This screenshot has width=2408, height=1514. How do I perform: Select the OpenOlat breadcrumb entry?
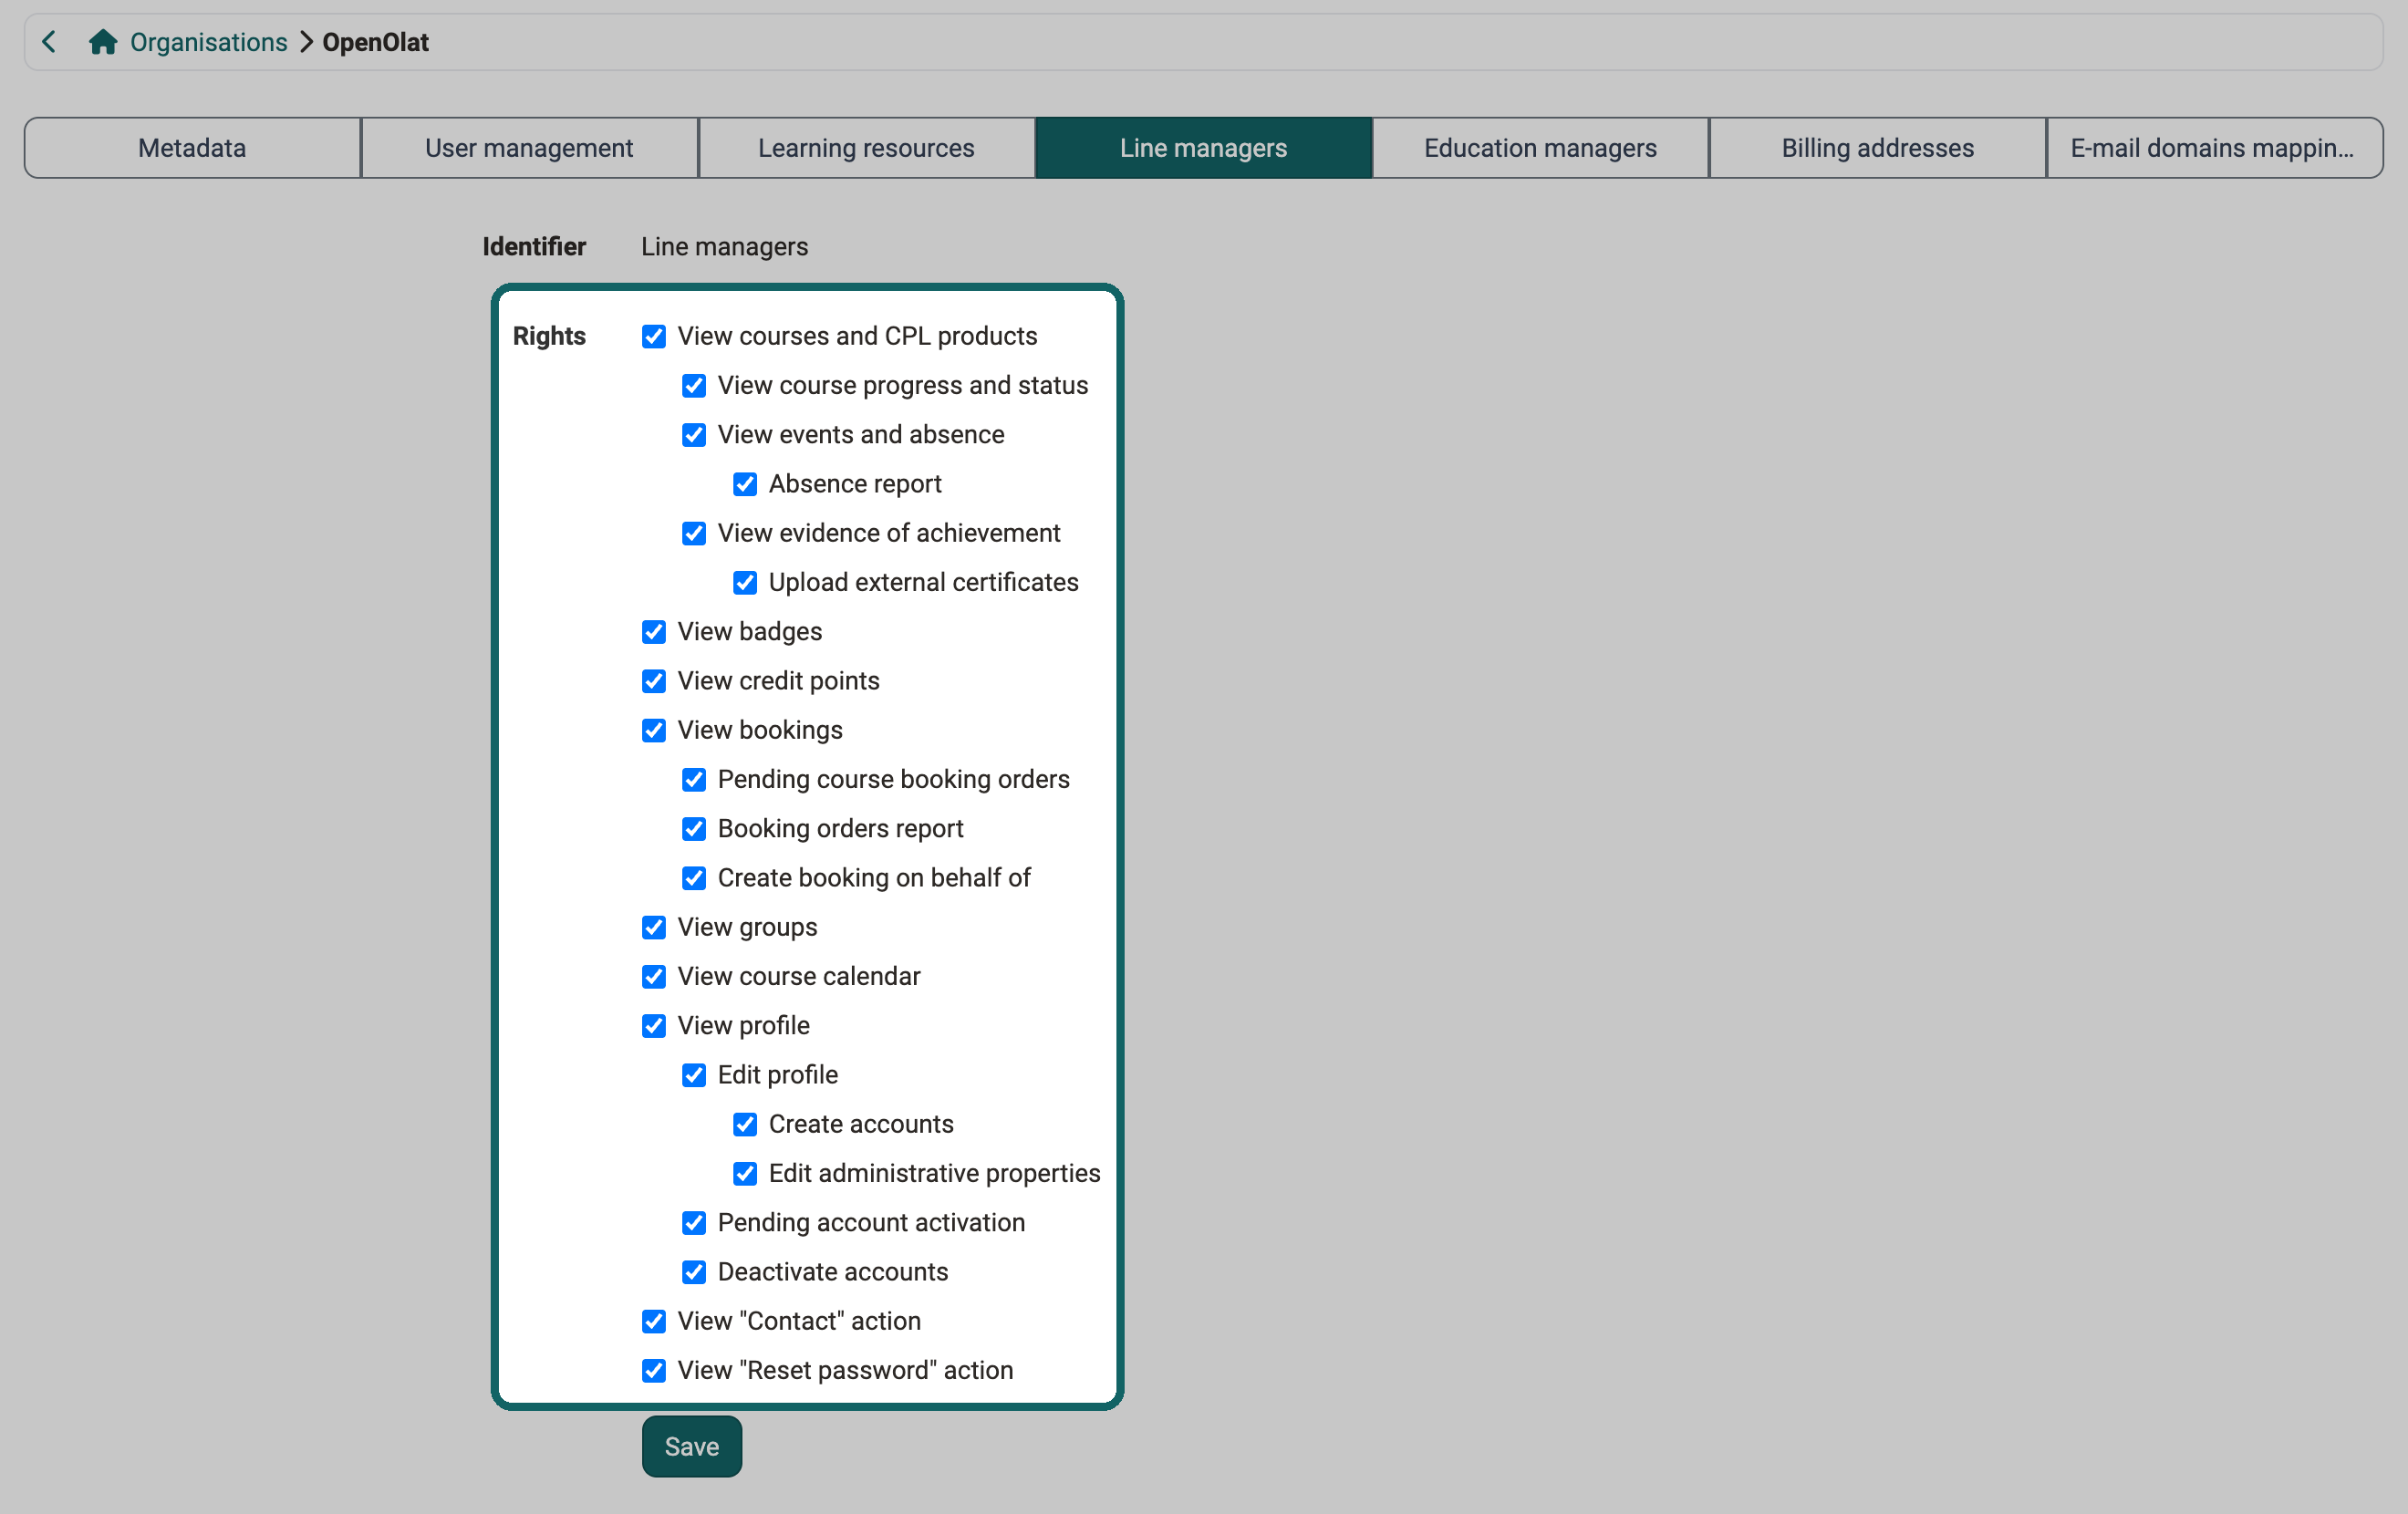coord(375,42)
